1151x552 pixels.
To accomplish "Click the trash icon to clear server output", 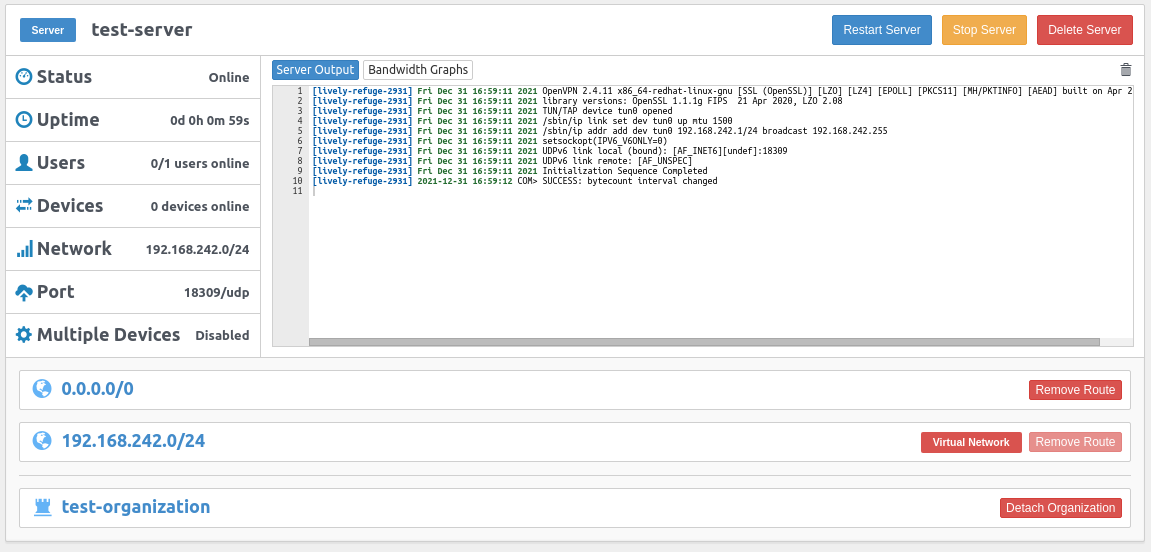I will point(1126,70).
